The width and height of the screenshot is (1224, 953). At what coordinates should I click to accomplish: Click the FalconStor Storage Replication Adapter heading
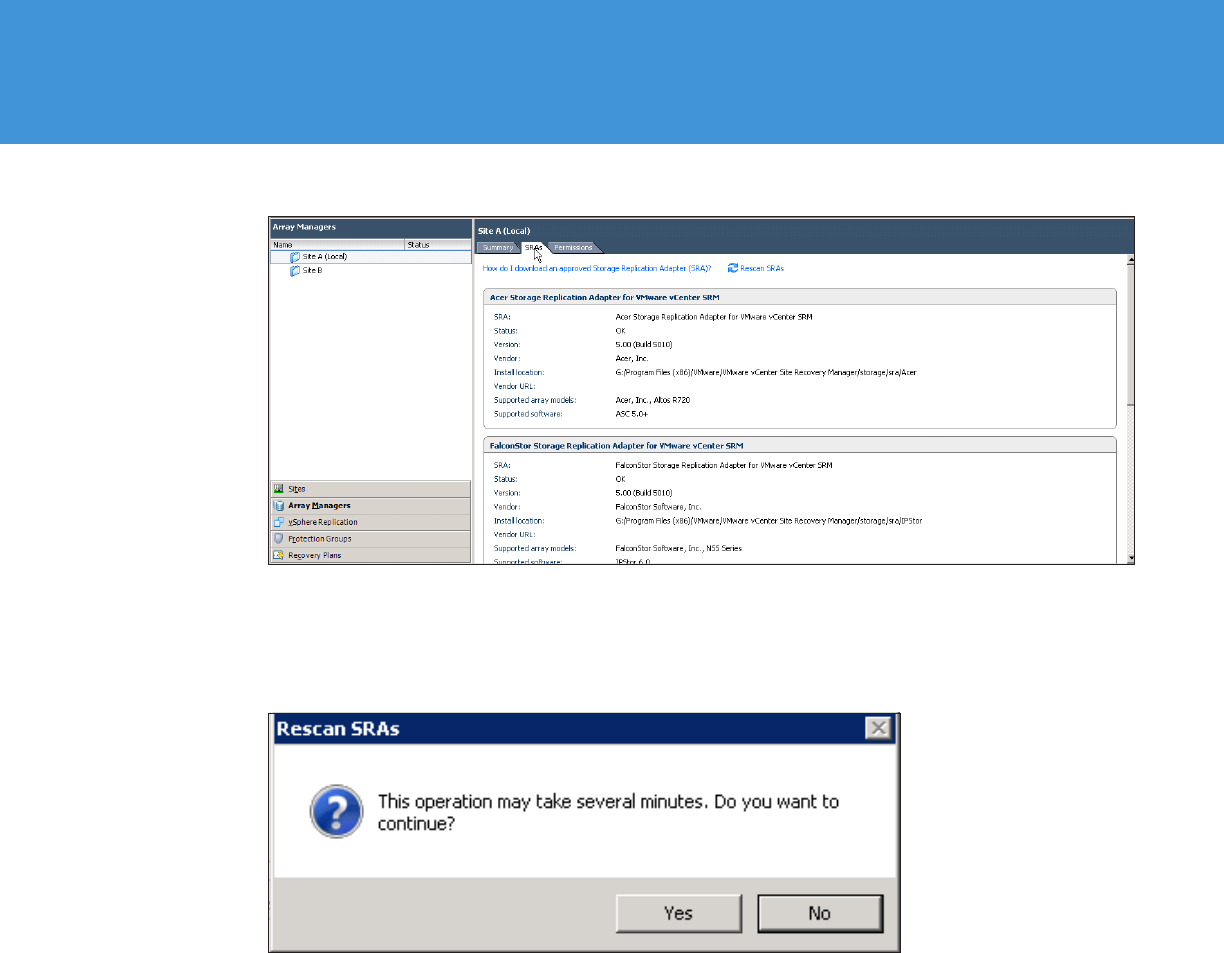click(x=615, y=445)
